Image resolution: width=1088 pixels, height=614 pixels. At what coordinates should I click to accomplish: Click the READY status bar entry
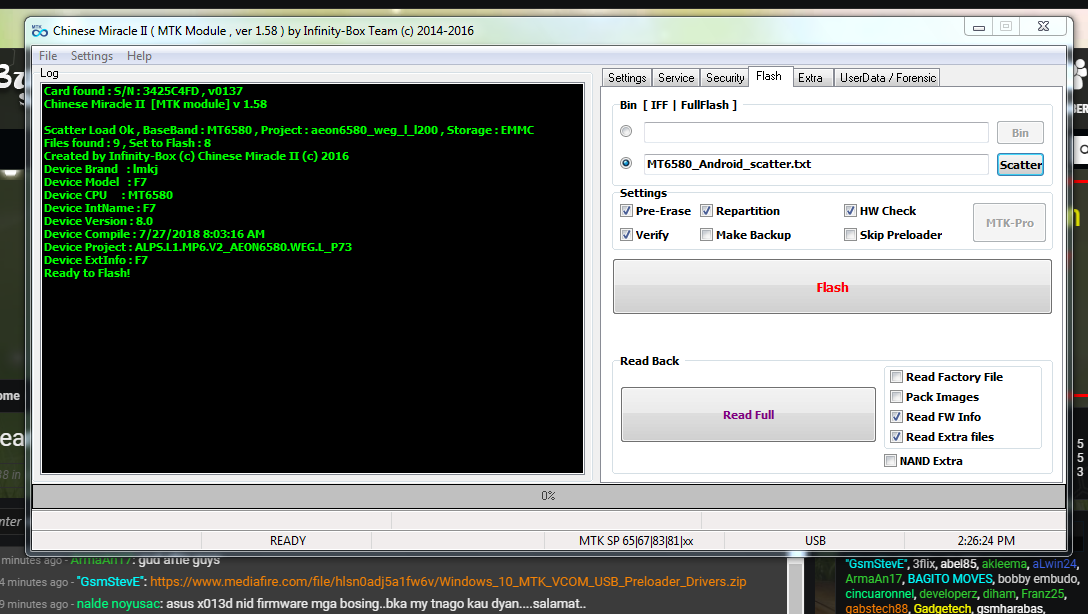pyautogui.click(x=287, y=540)
